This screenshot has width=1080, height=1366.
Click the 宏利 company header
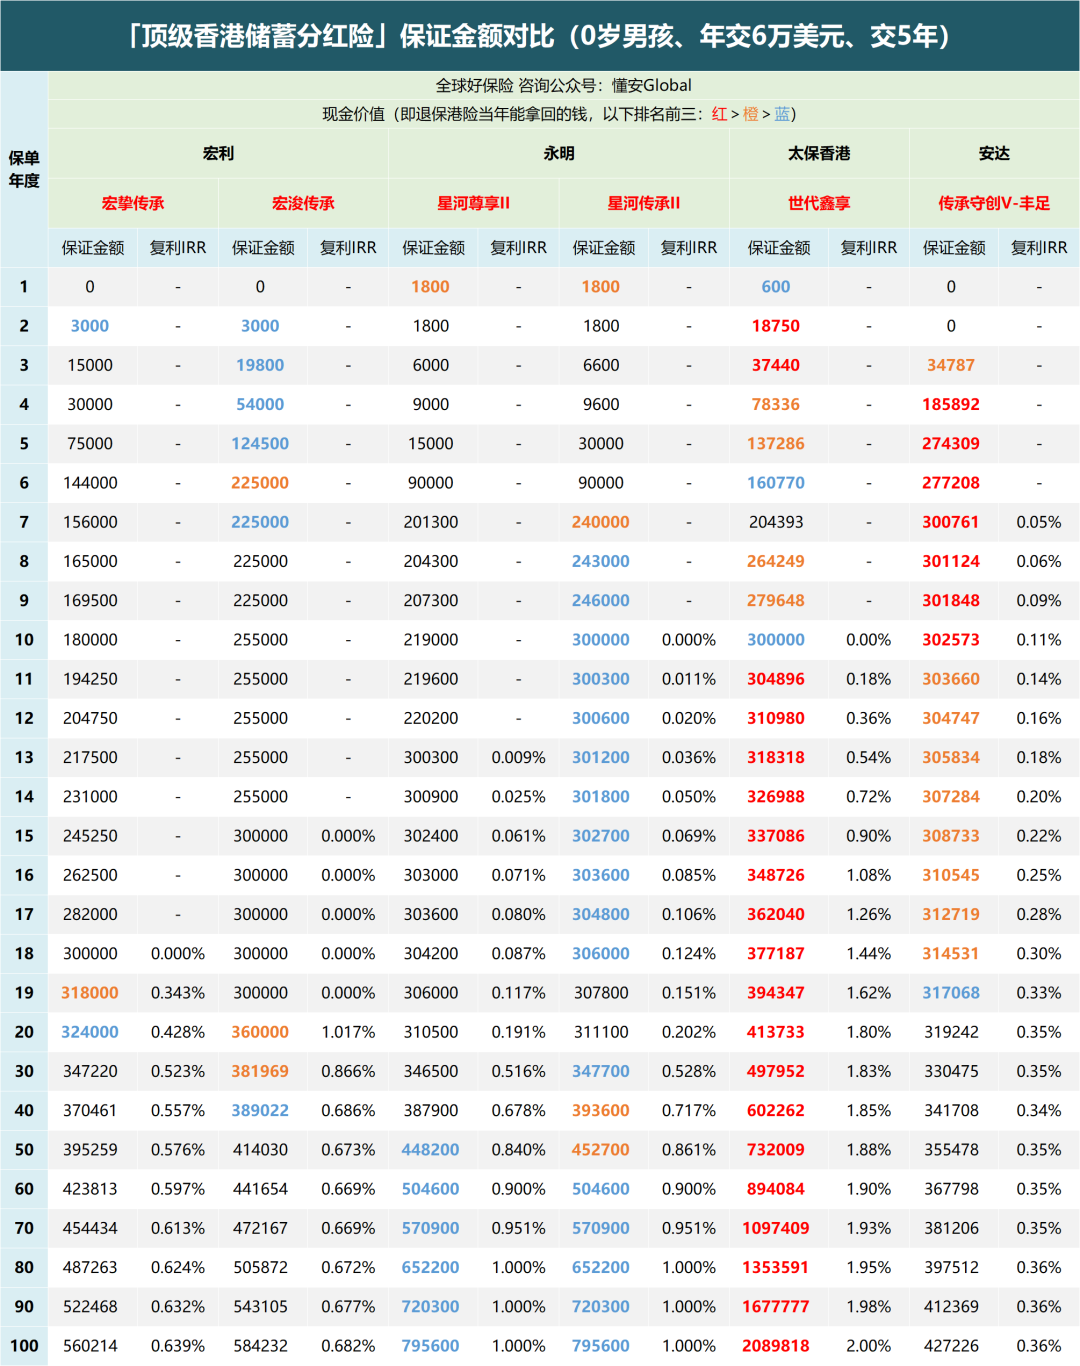click(x=218, y=153)
